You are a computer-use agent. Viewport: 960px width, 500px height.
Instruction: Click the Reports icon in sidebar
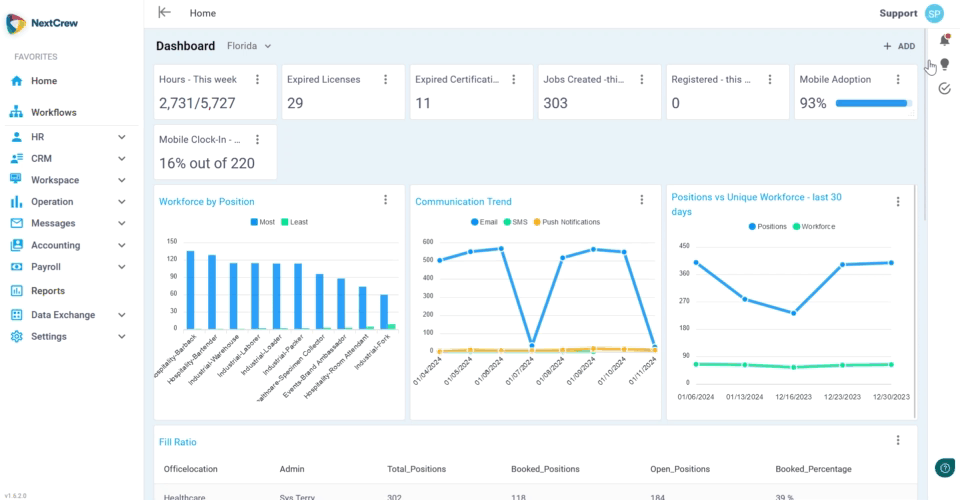click(17, 291)
